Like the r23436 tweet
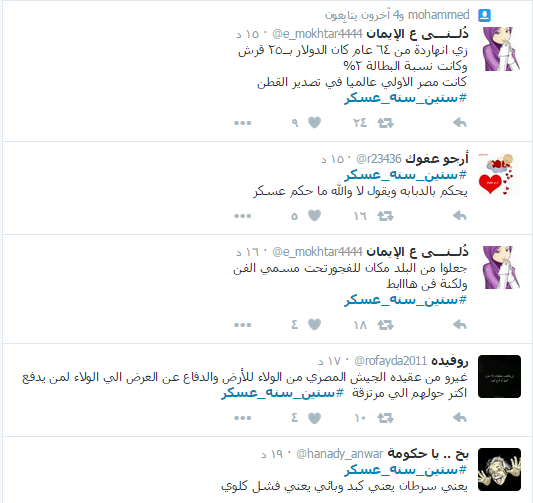533x503 pixels. click(x=314, y=215)
